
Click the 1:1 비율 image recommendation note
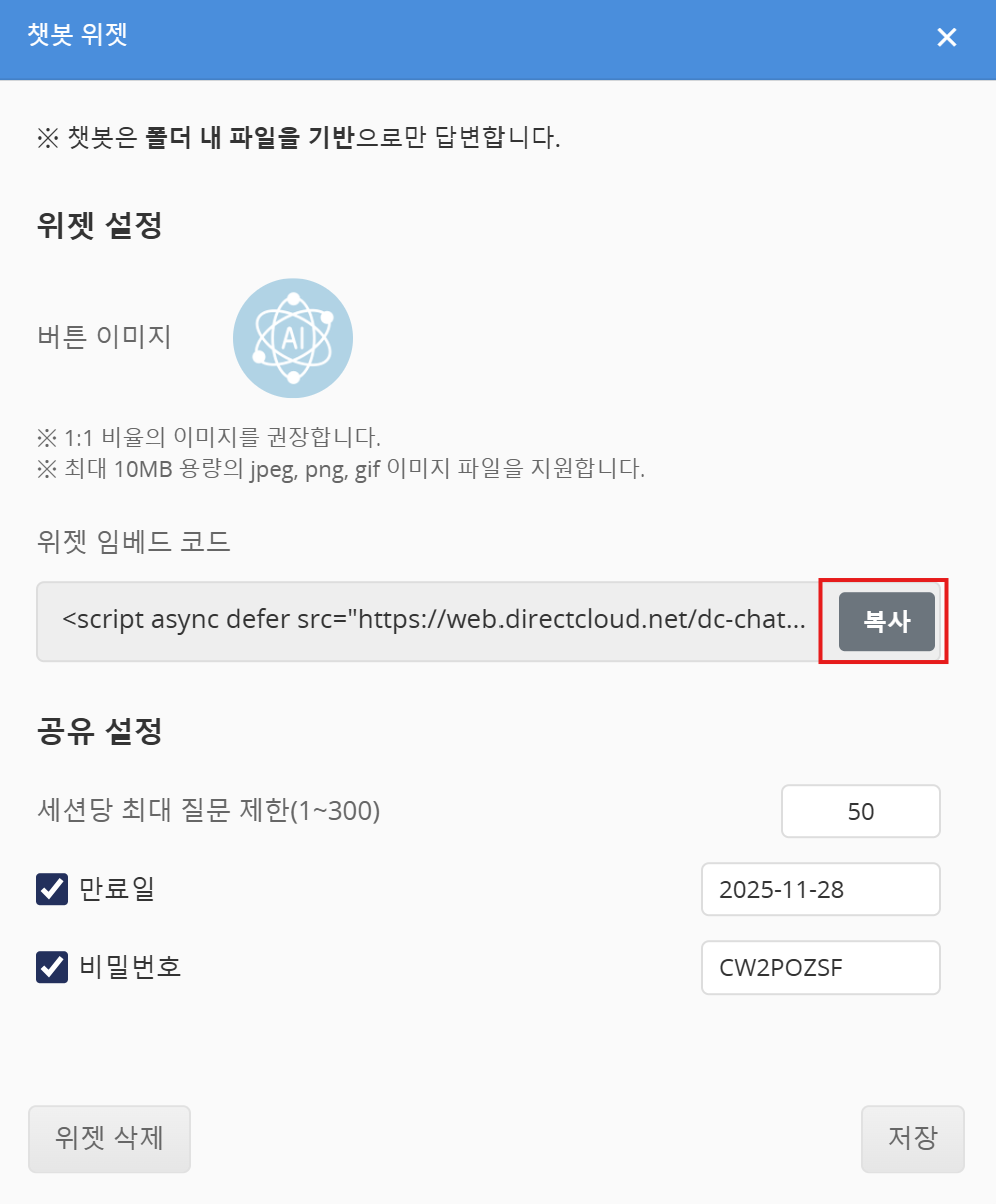coord(209,437)
